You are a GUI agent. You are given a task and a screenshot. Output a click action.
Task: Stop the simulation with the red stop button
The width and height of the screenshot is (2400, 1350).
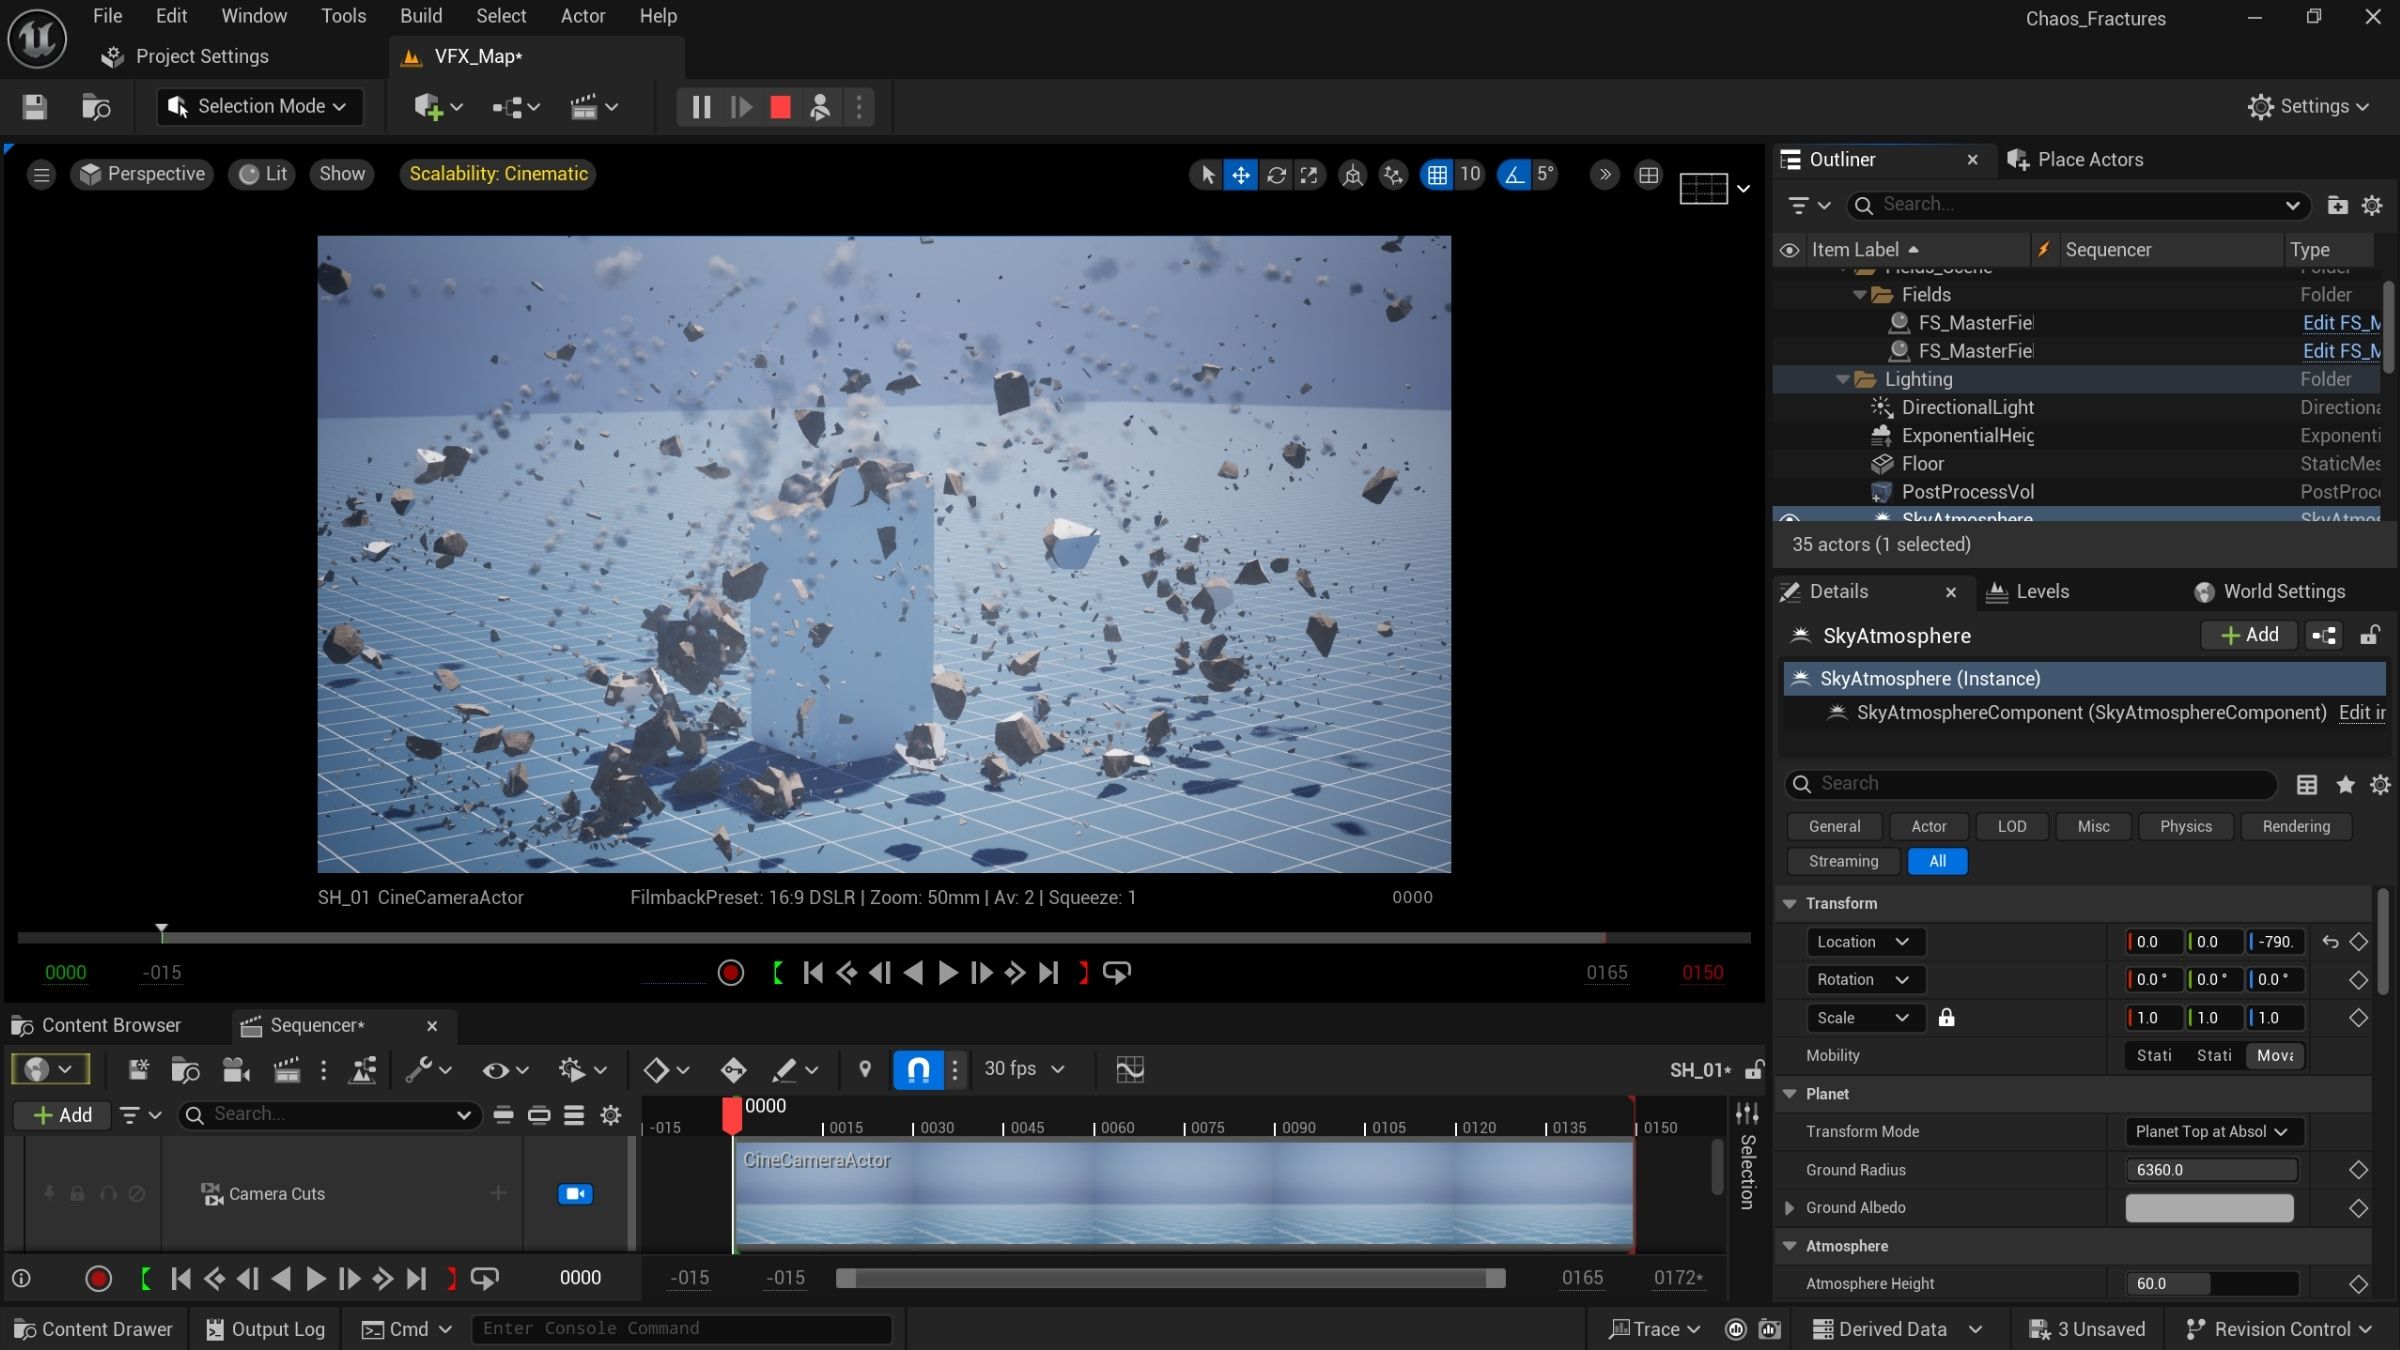coord(780,107)
